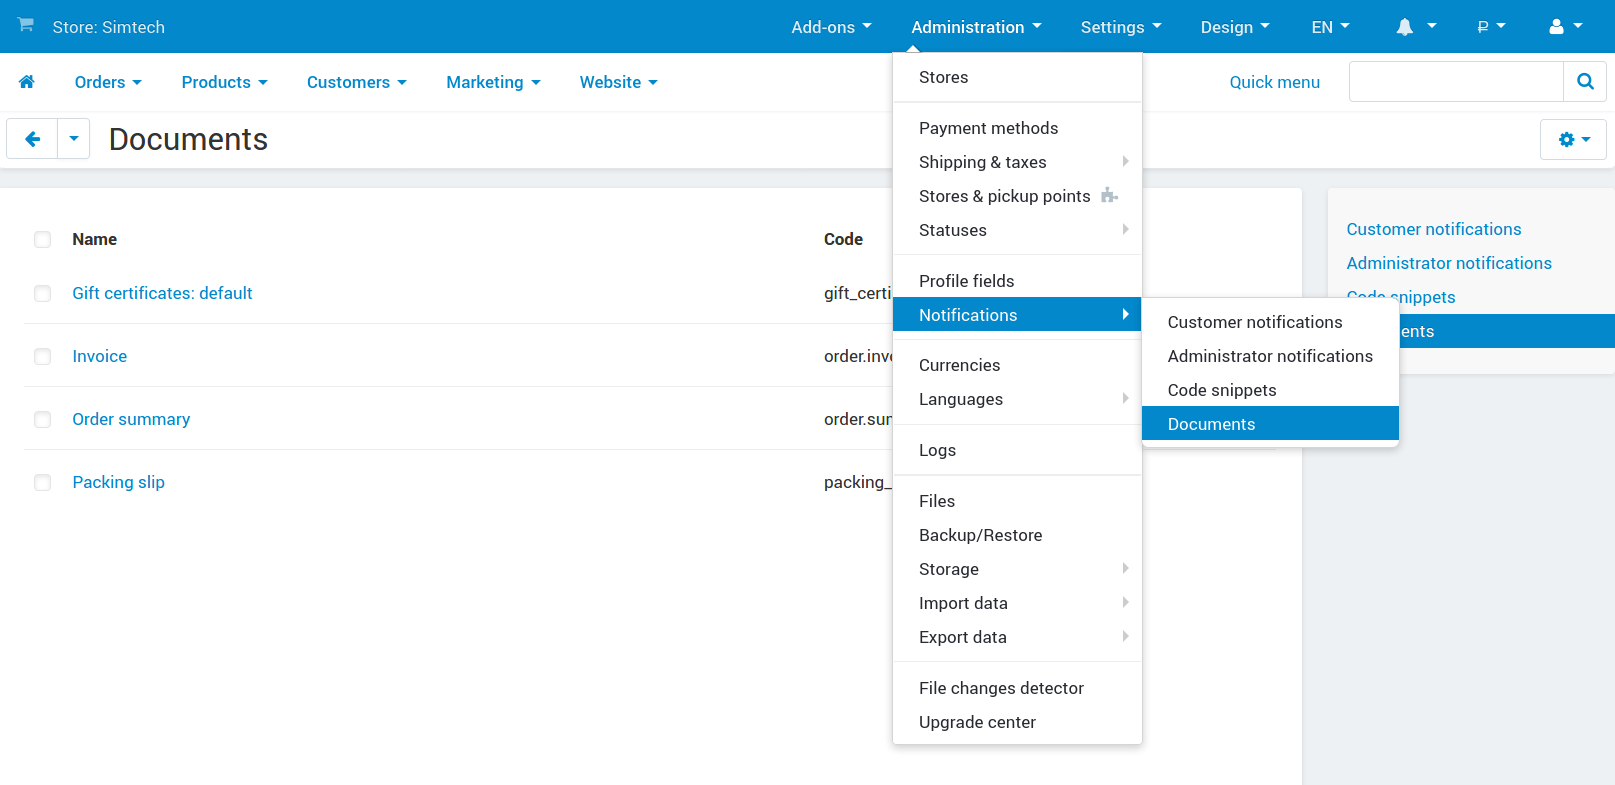Open the Design dropdown menu

pos(1235,27)
